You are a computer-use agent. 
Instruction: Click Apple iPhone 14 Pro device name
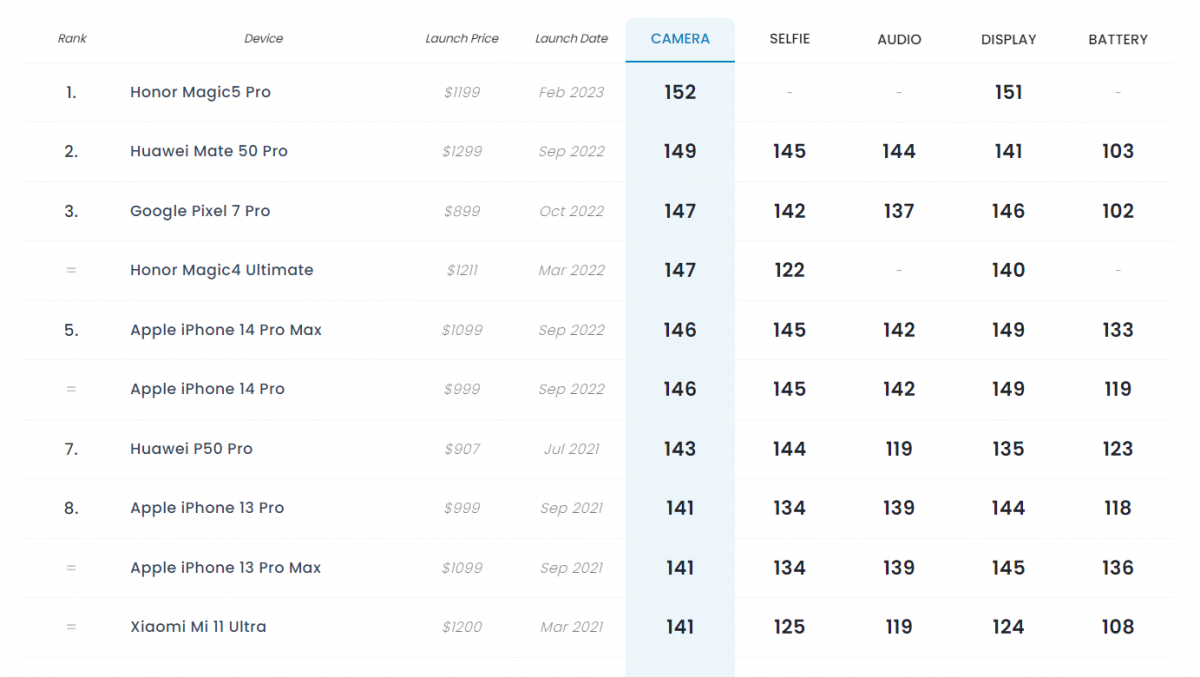point(207,389)
